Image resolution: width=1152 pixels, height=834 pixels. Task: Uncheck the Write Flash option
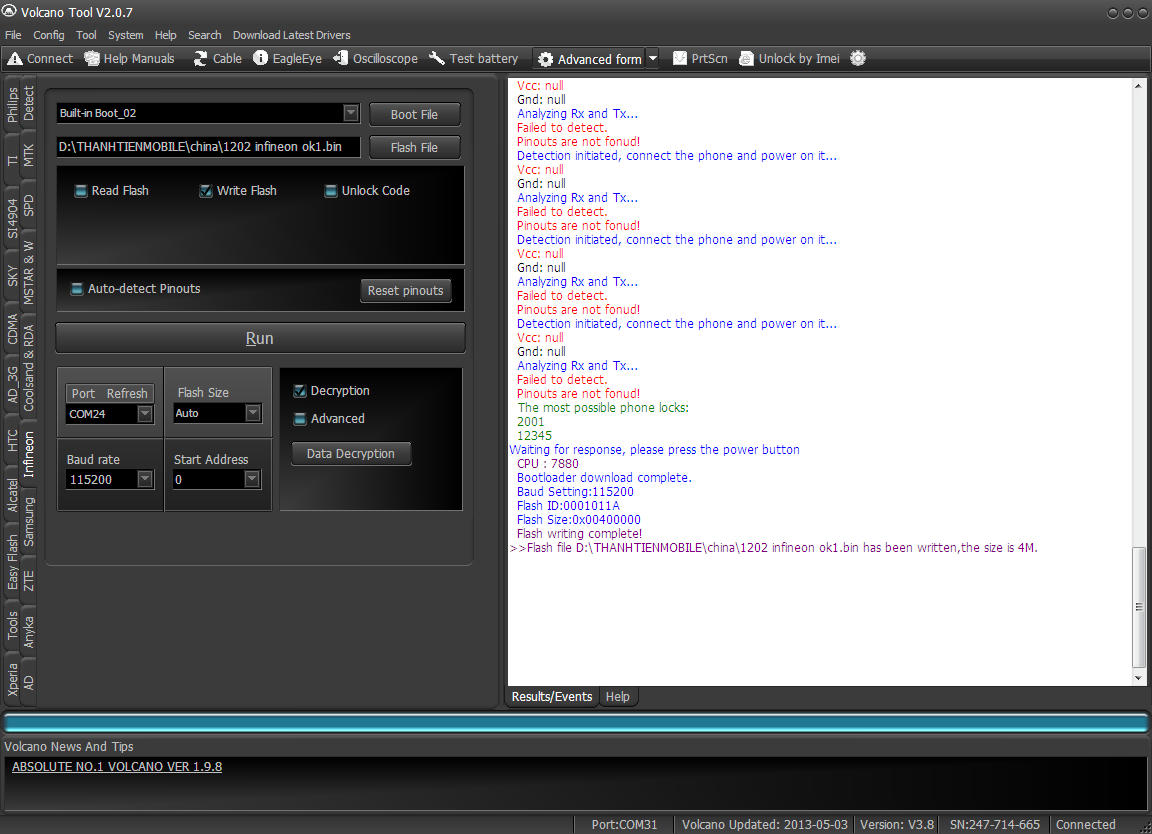click(x=206, y=191)
